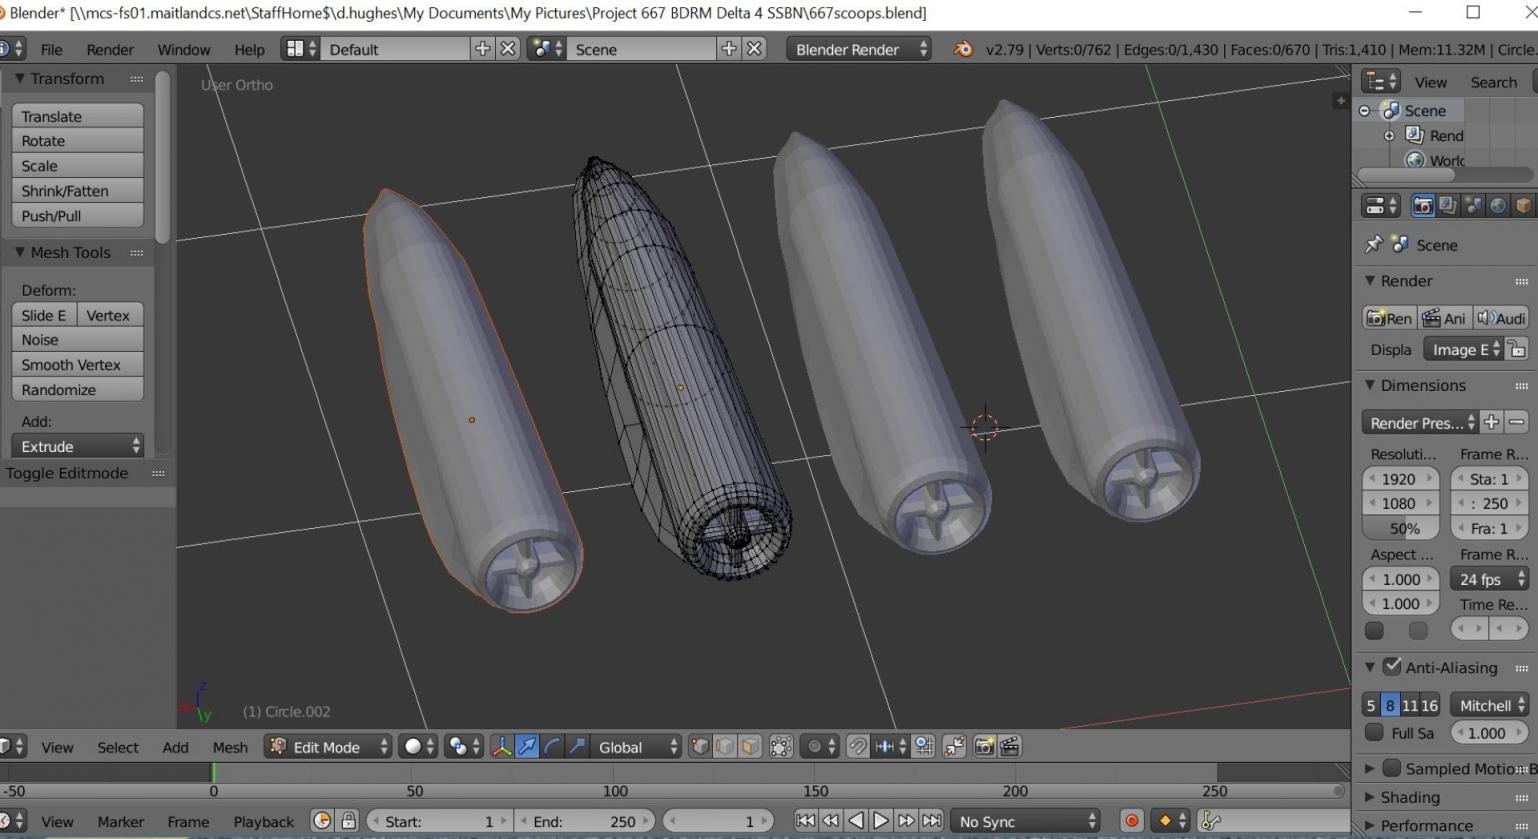Click the Shrink/Fatten button
The image size is (1538, 839).
point(77,191)
